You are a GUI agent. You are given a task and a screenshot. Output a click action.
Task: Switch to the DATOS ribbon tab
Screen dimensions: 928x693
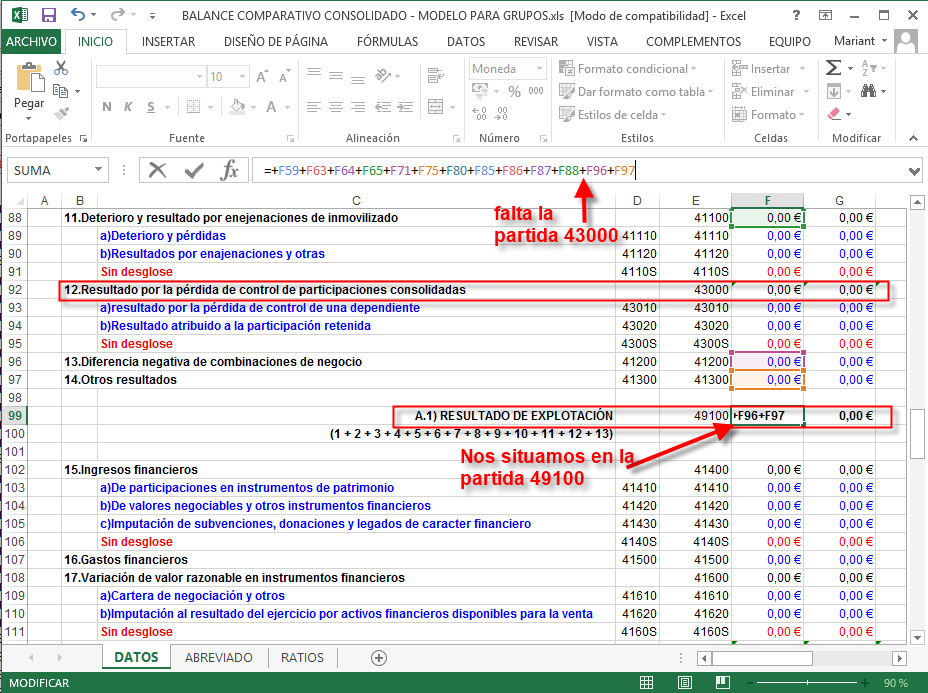click(x=466, y=41)
